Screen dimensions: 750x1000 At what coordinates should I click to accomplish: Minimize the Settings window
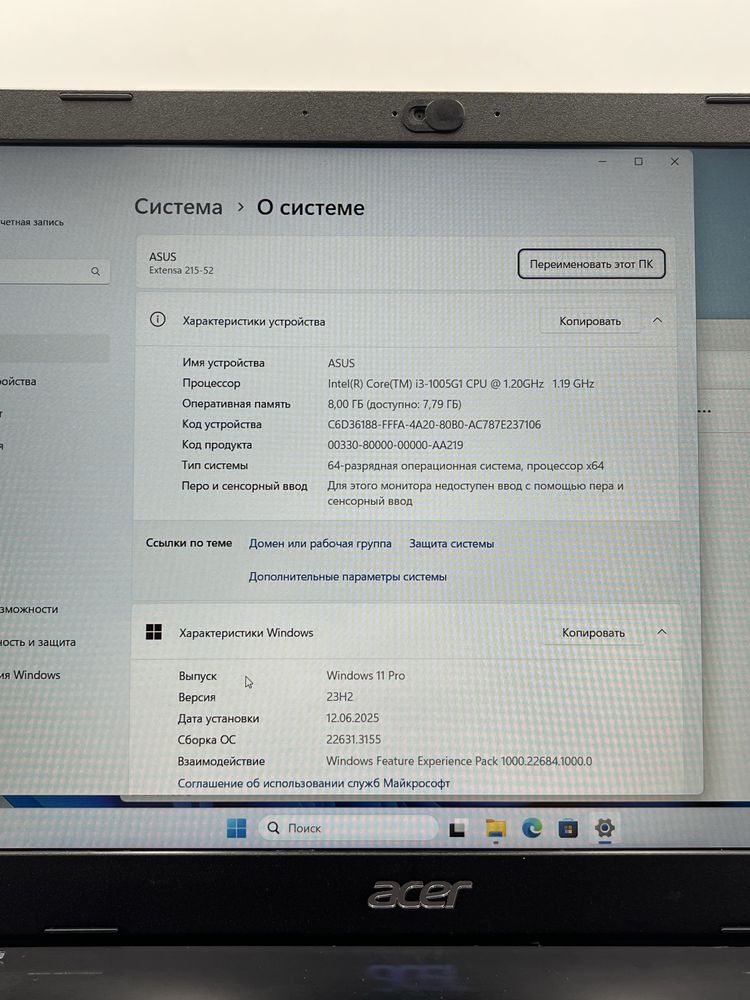pyautogui.click(x=602, y=162)
